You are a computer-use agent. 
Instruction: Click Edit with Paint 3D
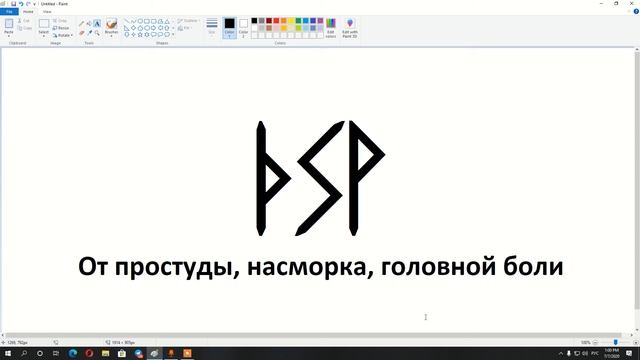click(350, 28)
